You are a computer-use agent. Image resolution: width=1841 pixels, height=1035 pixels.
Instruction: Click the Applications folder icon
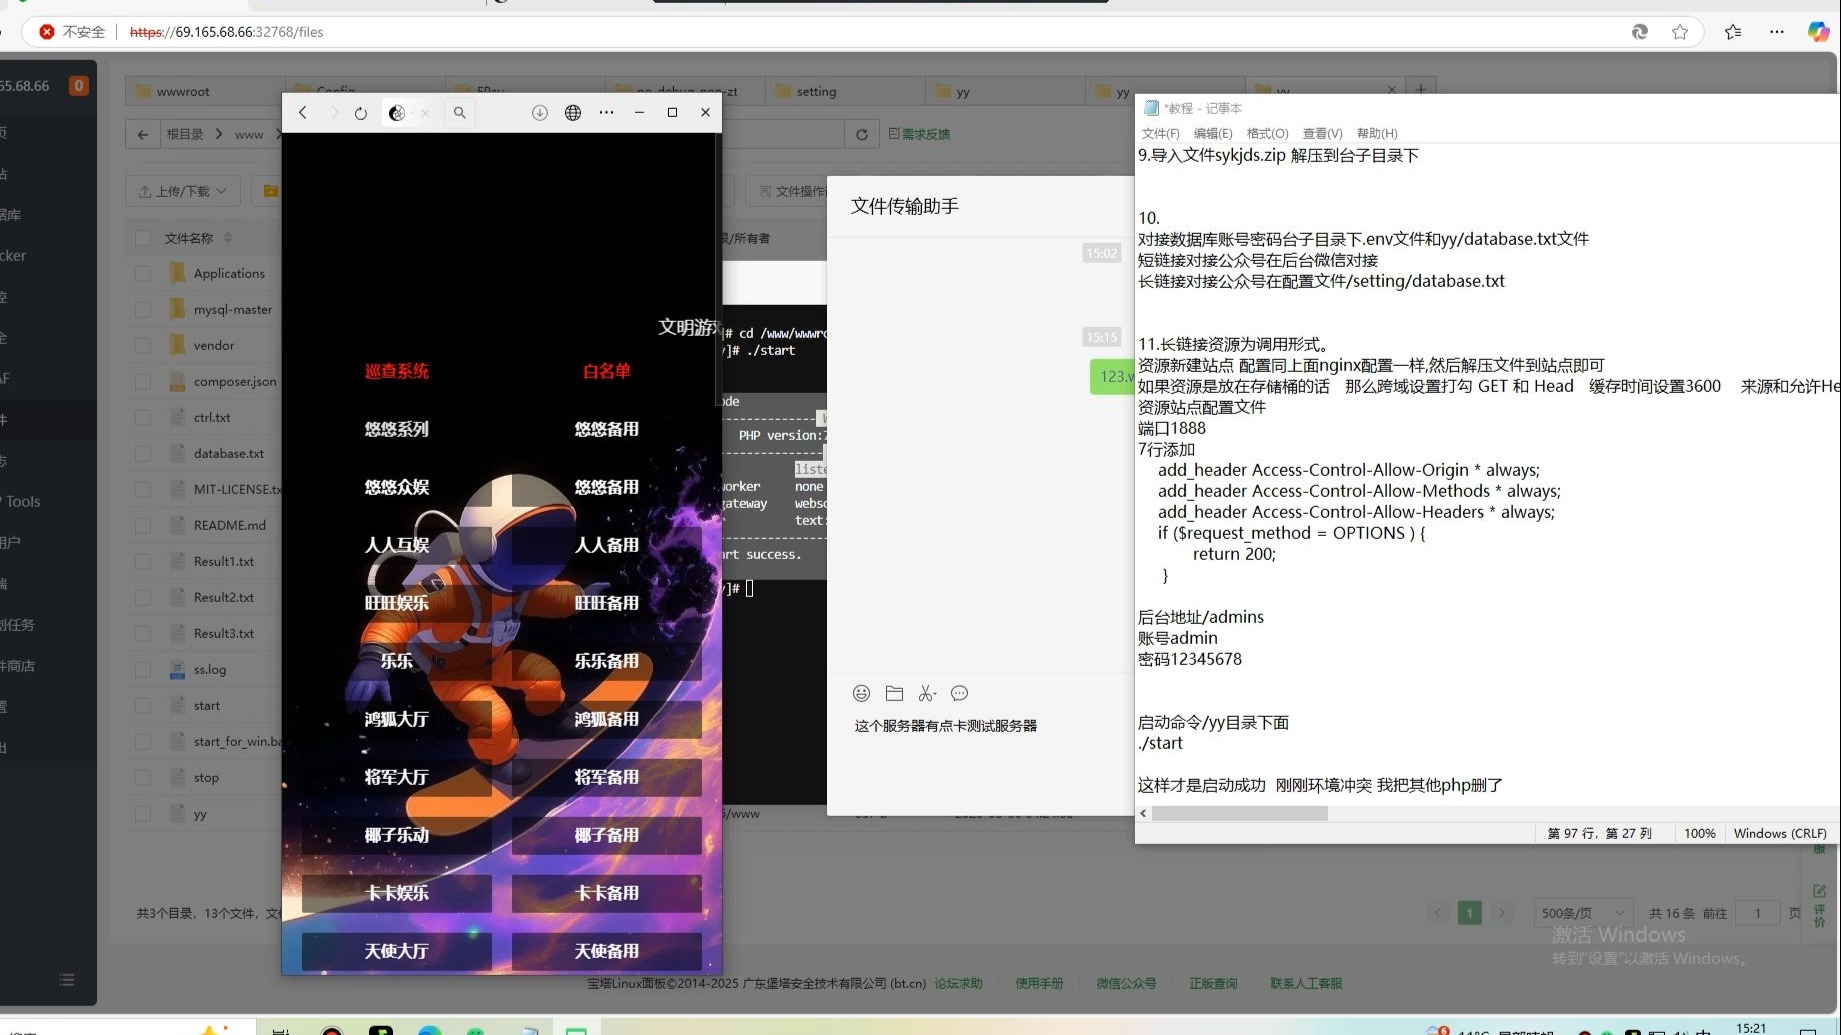click(177, 273)
